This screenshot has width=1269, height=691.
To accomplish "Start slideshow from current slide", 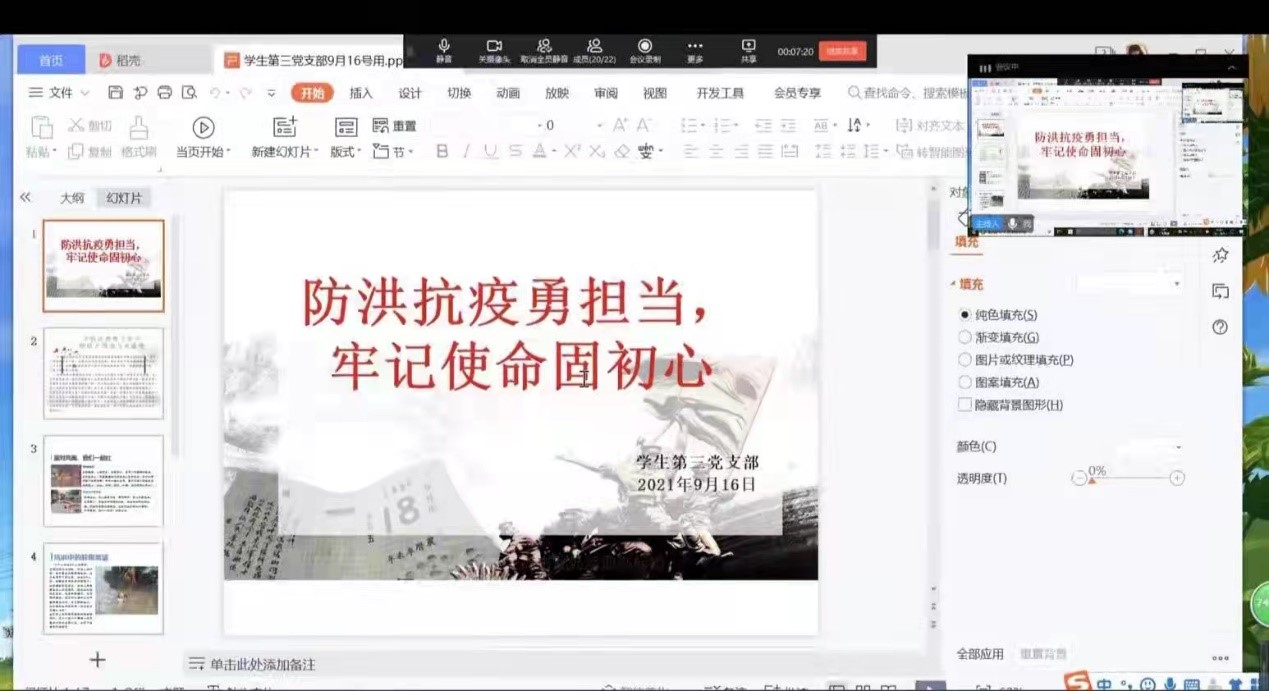I will point(203,127).
